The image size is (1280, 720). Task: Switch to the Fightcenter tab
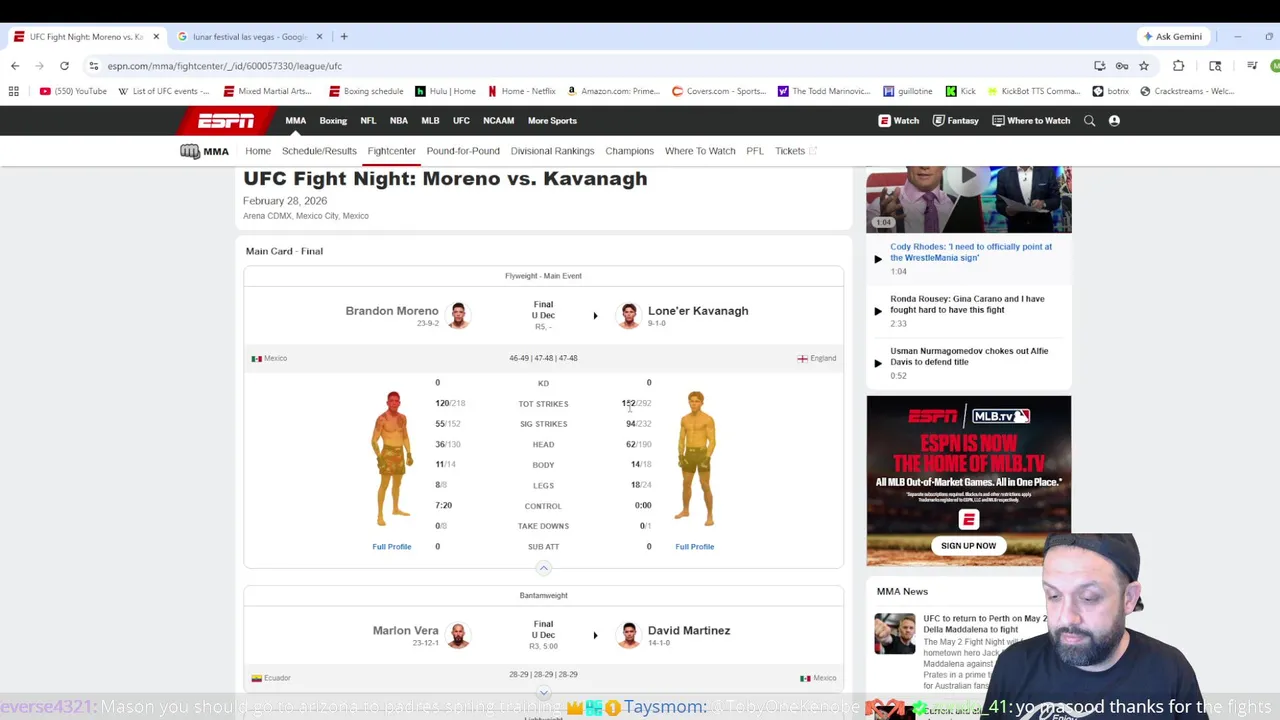click(391, 151)
